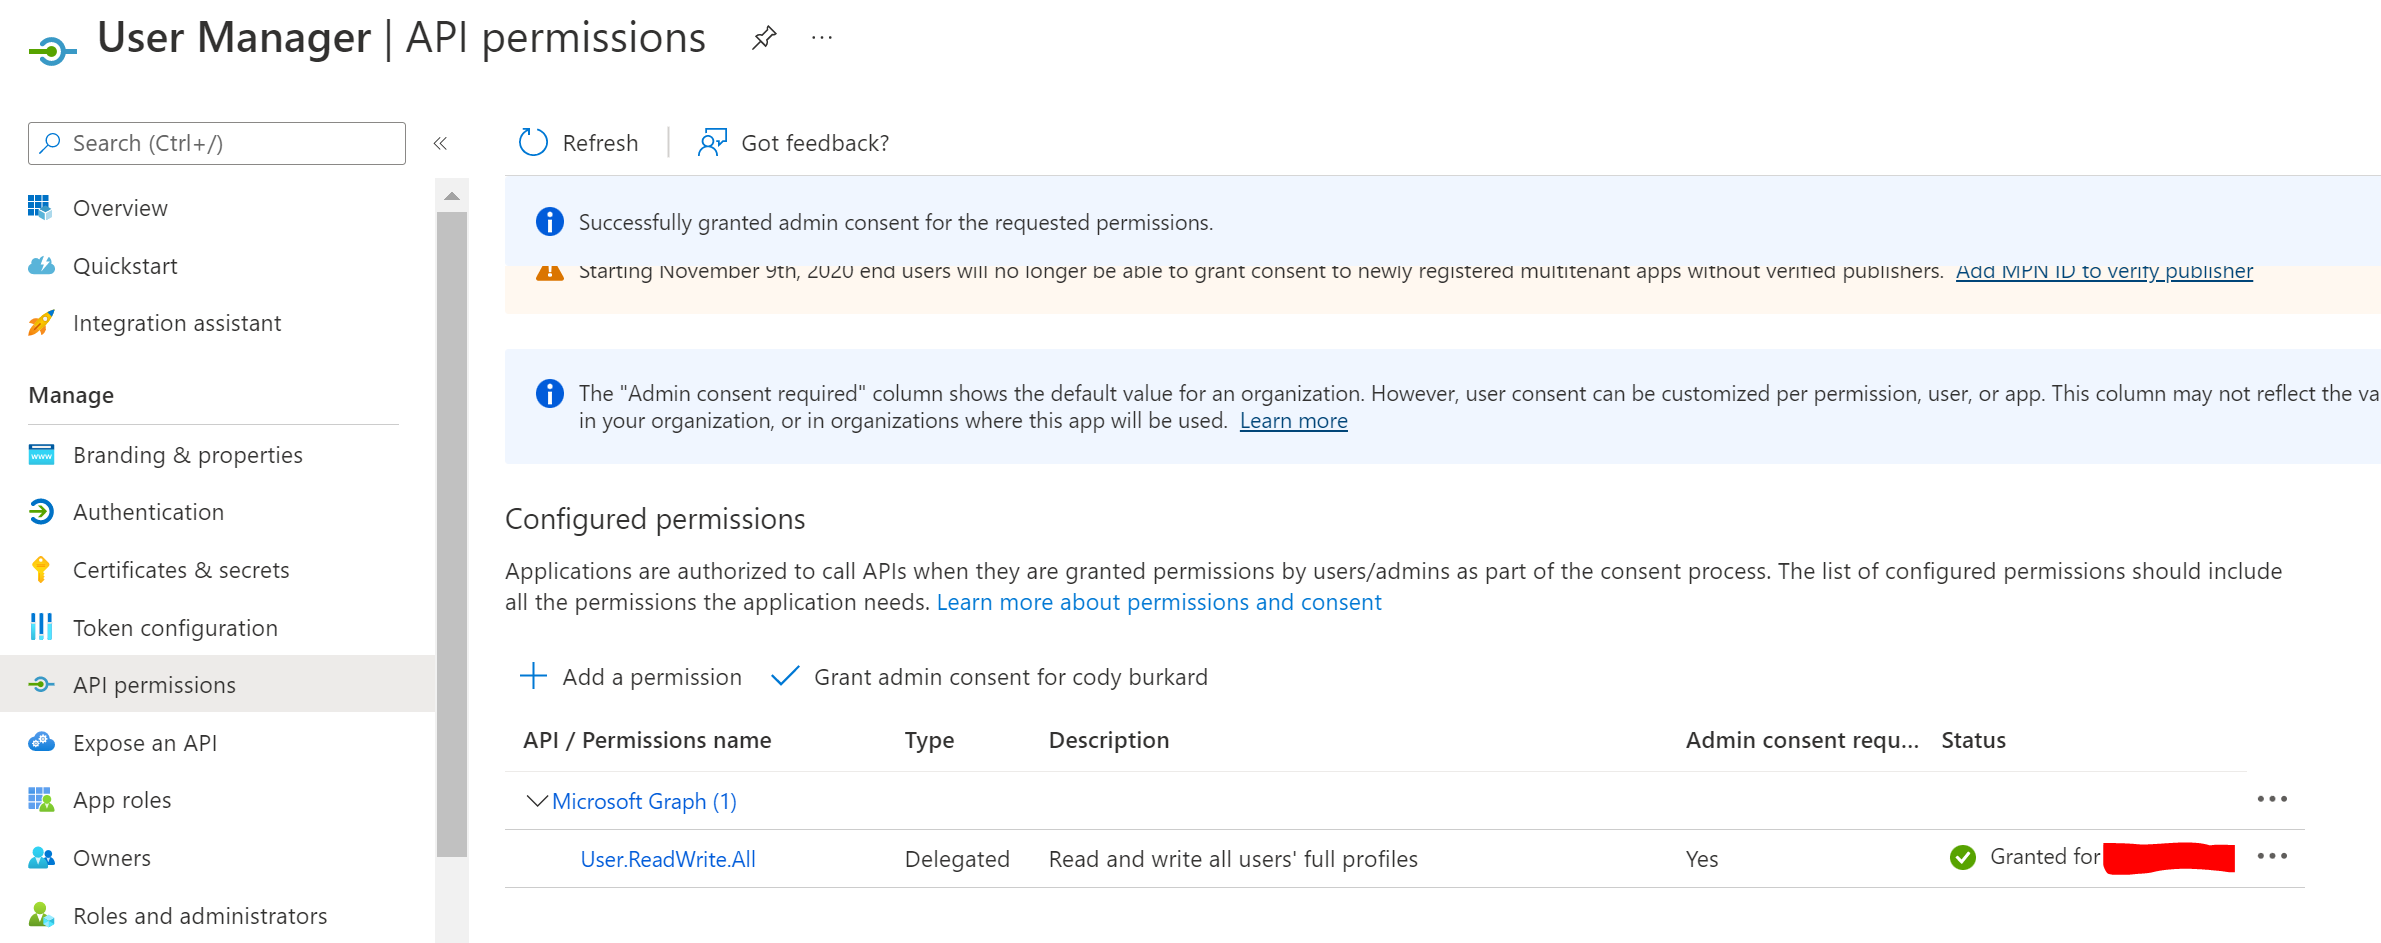Image resolution: width=2381 pixels, height=943 pixels.
Task: Click Got feedback? button
Action: point(794,143)
